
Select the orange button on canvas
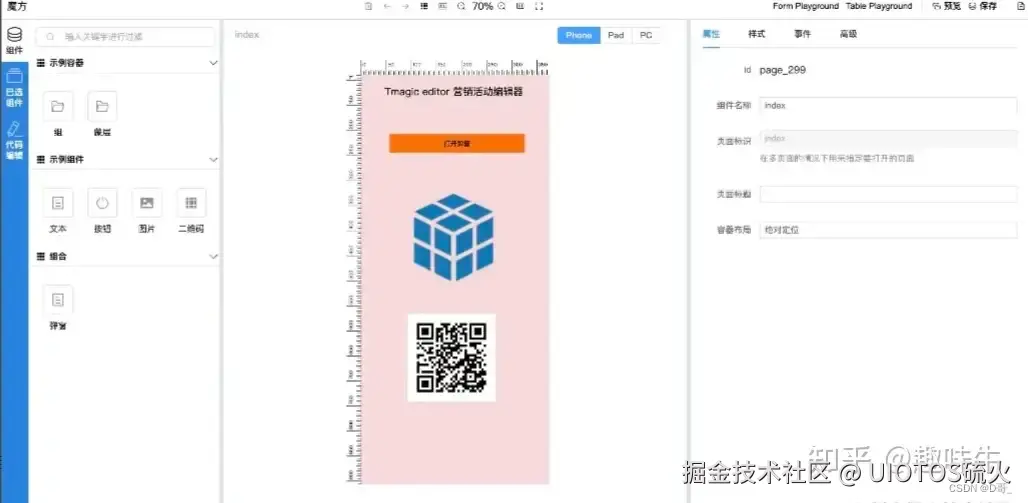[457, 143]
